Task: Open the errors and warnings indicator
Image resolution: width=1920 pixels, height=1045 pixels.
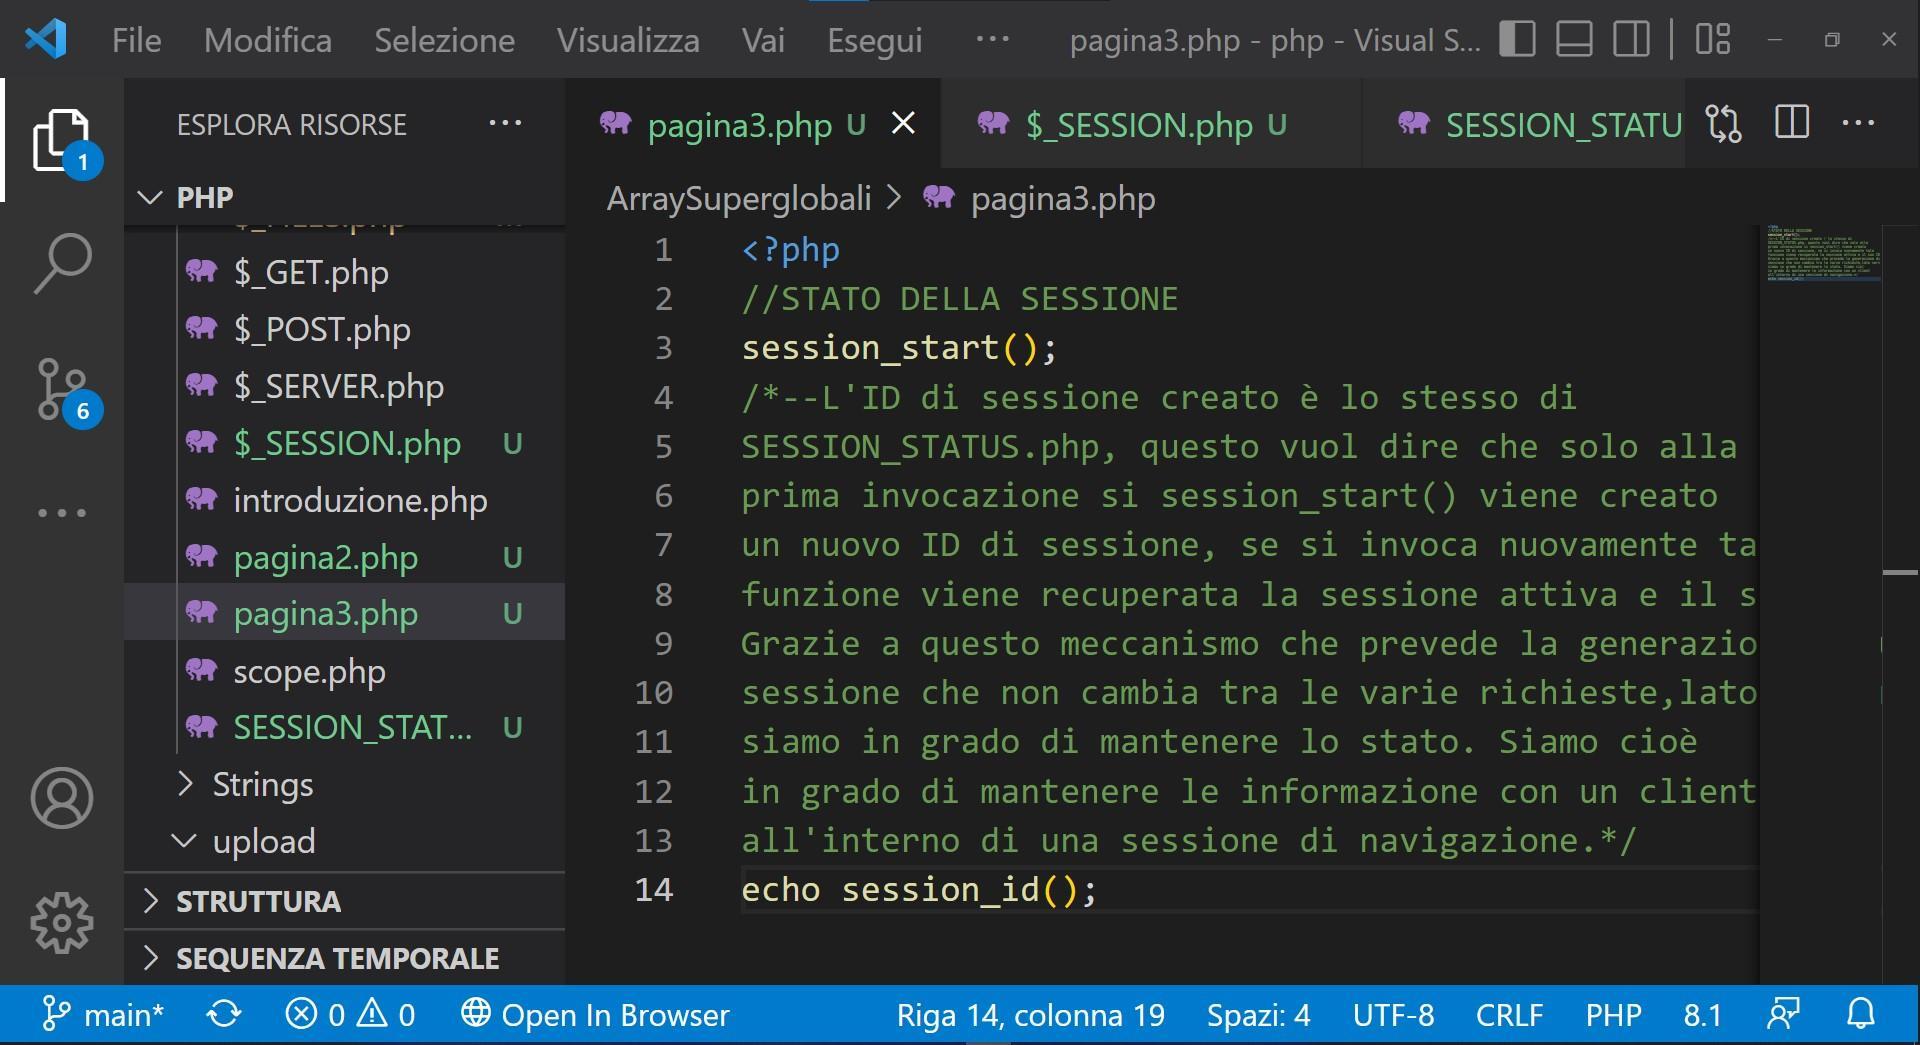Action: coord(350,1015)
